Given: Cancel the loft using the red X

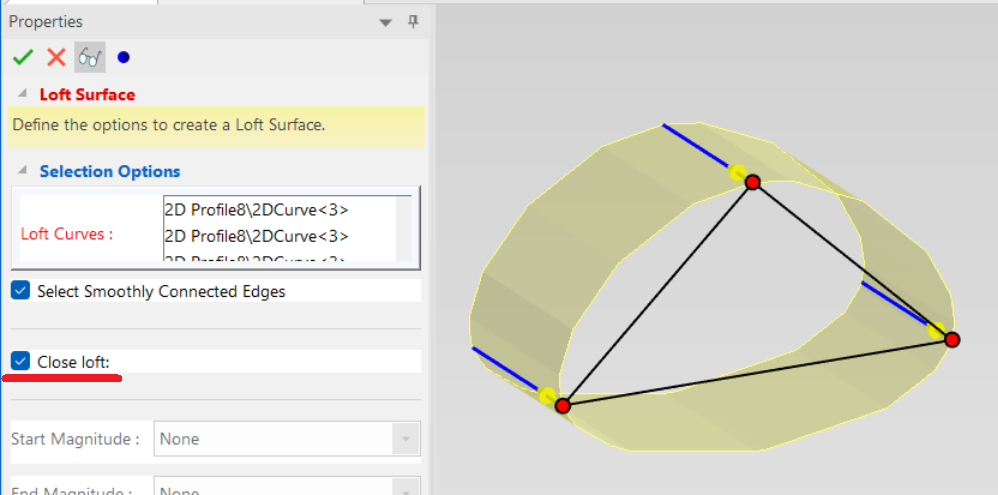Looking at the screenshot, I should click(56, 57).
